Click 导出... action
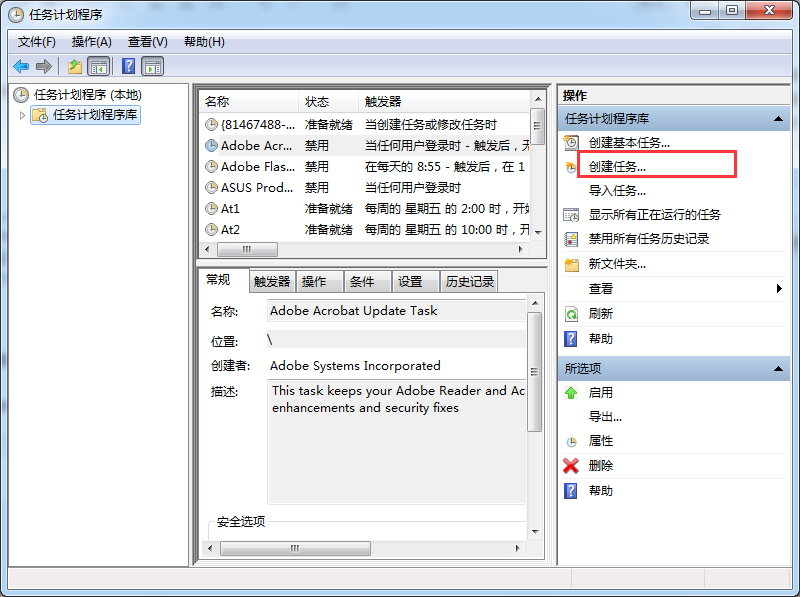This screenshot has height=597, width=800. pos(605,417)
